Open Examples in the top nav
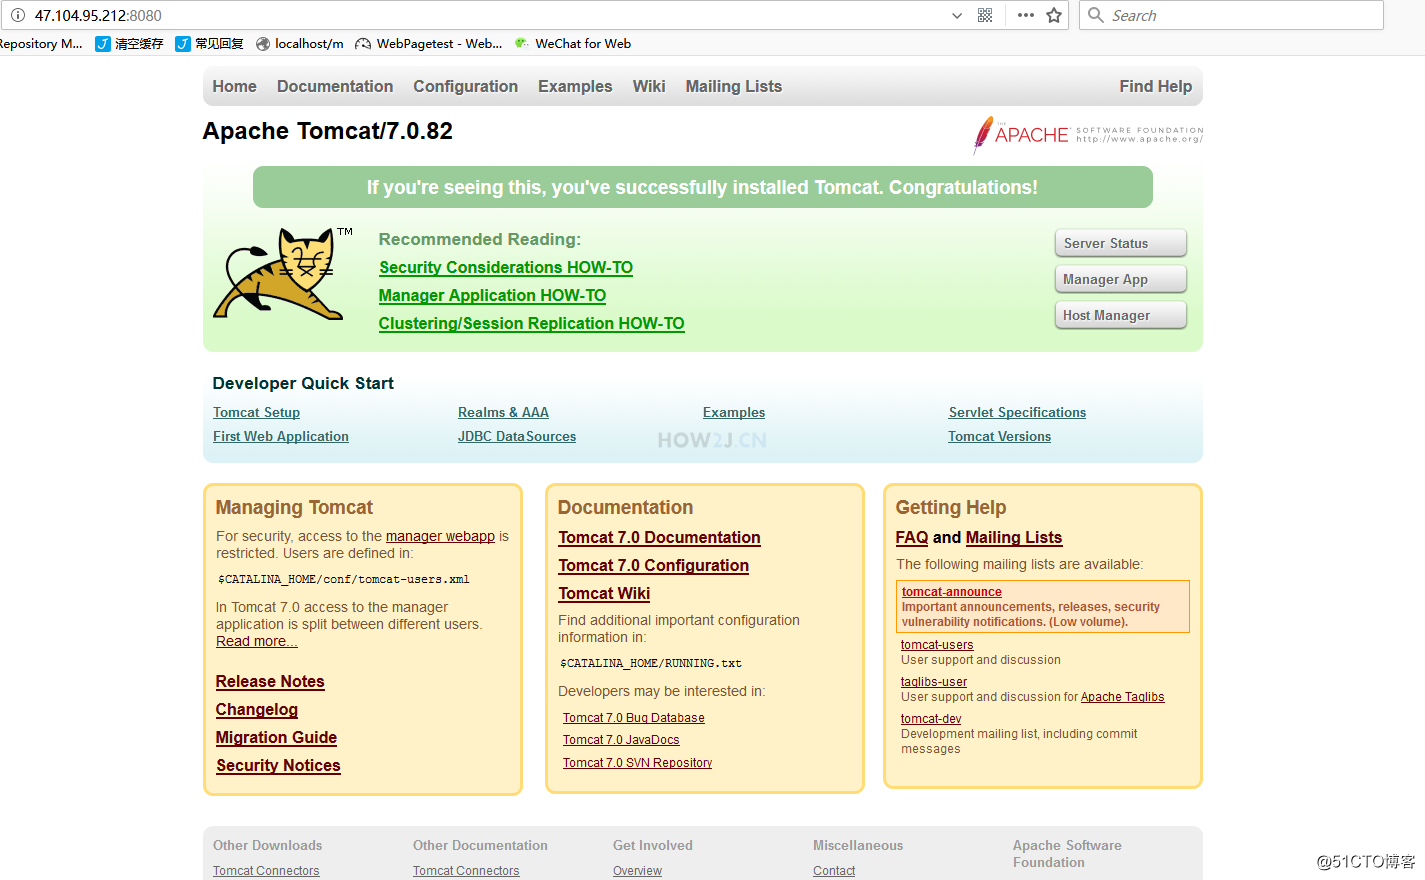 (x=575, y=86)
